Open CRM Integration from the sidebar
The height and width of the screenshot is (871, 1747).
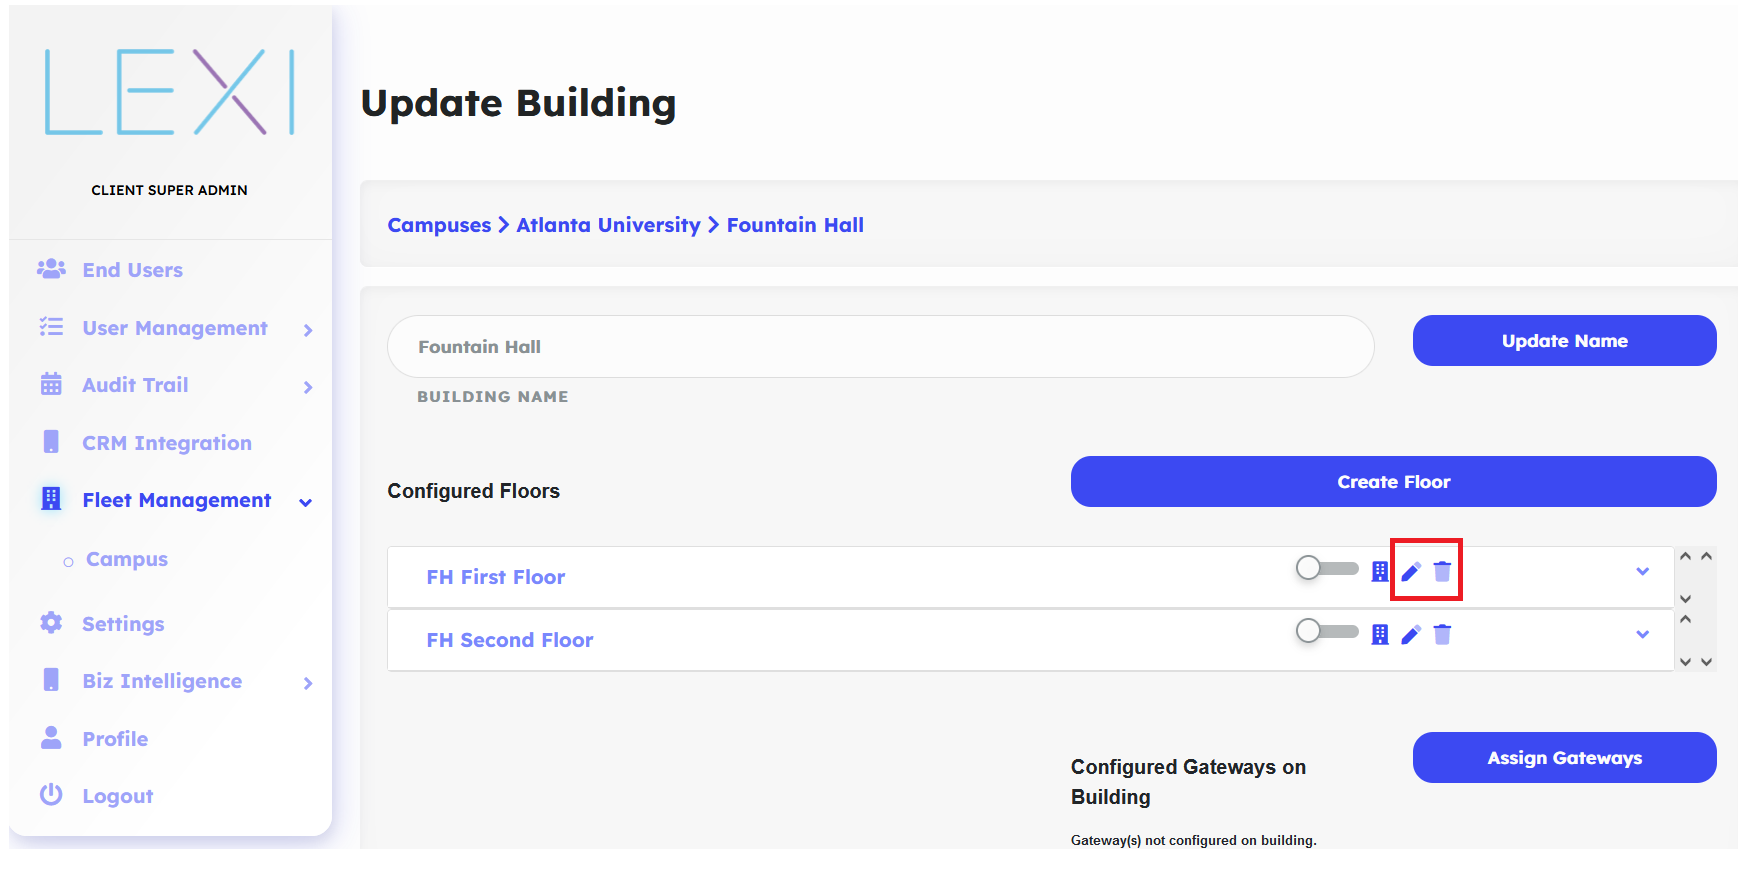166,443
